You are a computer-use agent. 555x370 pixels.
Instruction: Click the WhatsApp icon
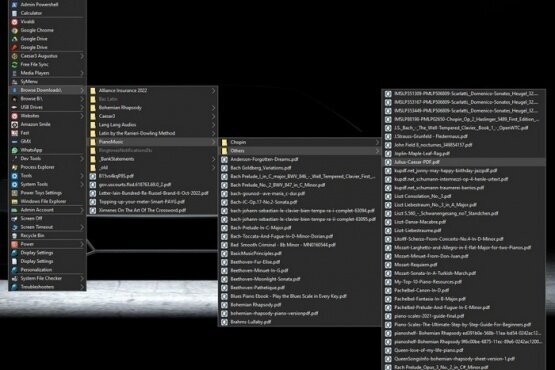15,150
